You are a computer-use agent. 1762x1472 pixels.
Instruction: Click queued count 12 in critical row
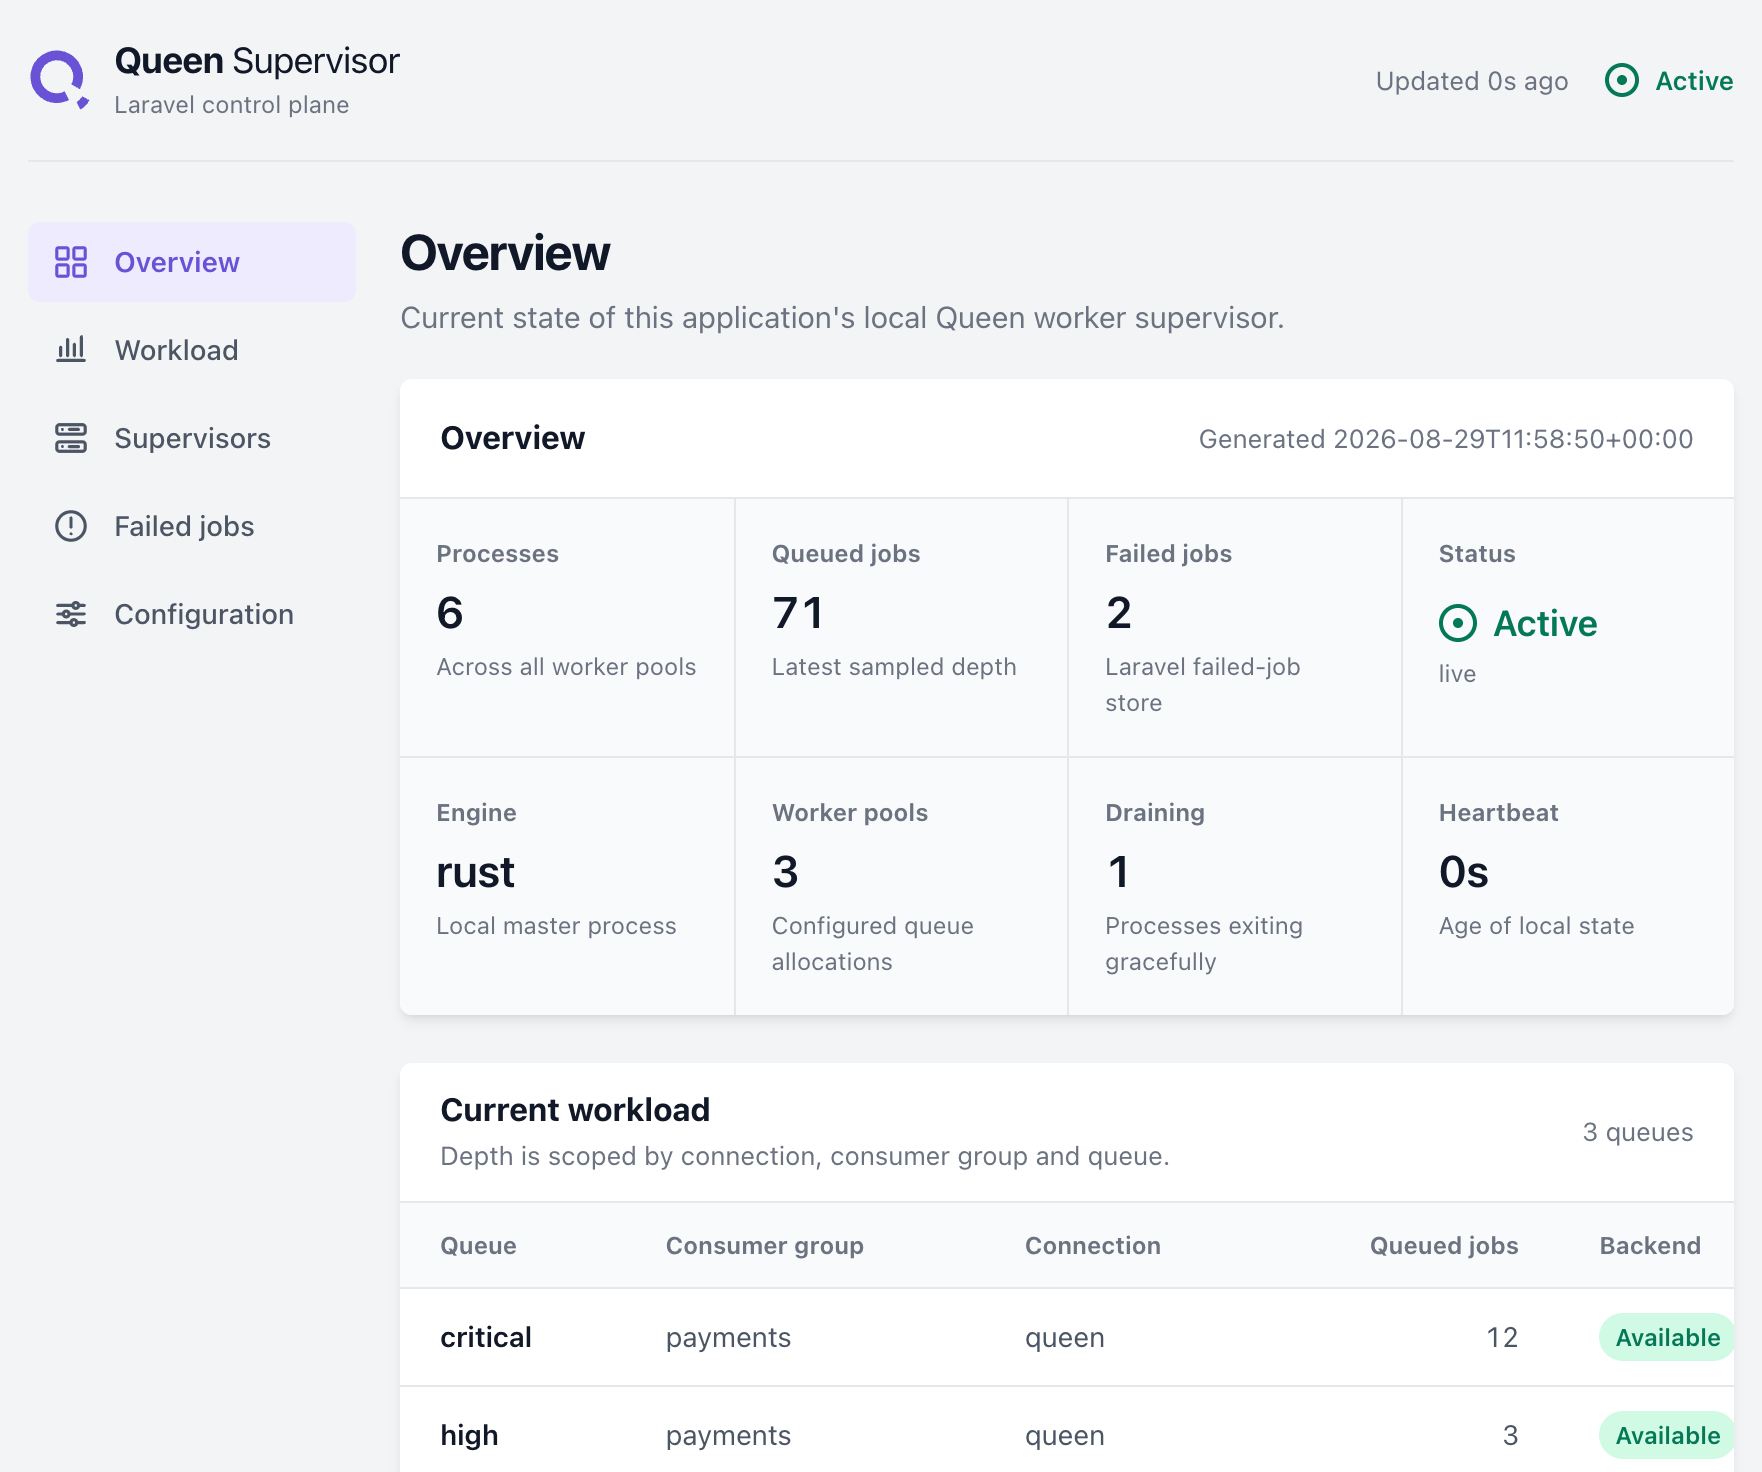1502,1337
